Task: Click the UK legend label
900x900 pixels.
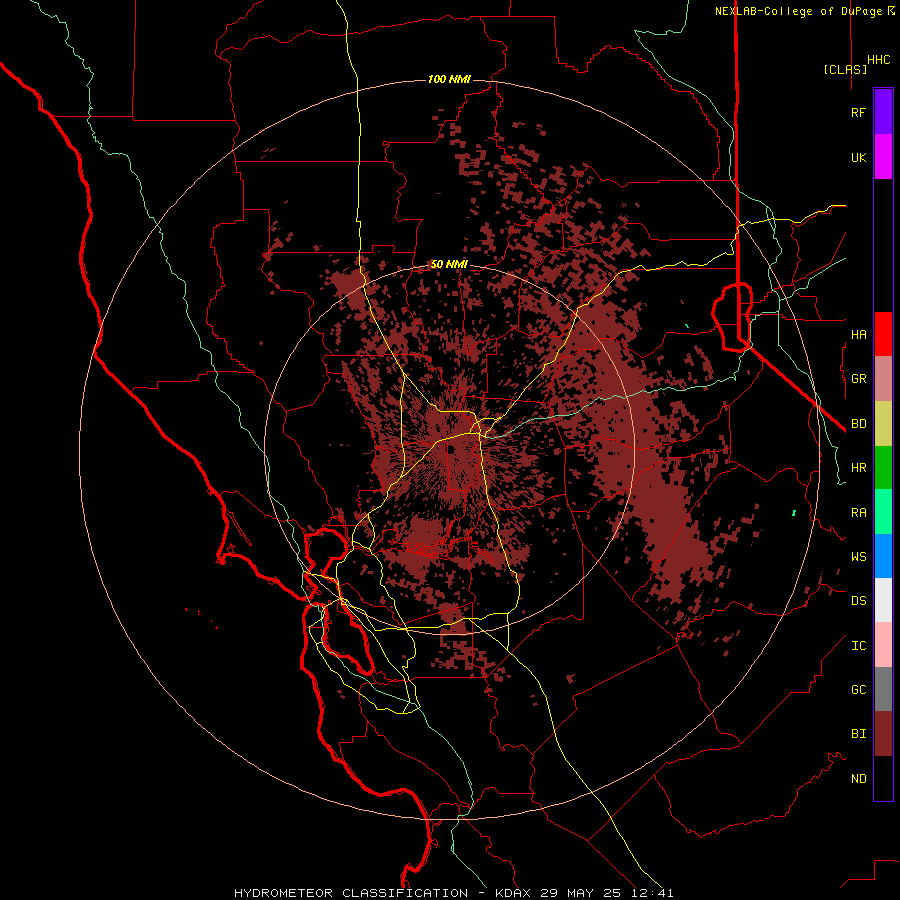Action: tap(859, 157)
